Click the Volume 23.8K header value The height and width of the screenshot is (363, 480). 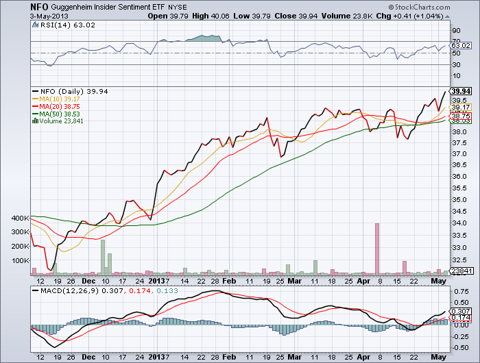click(x=347, y=16)
